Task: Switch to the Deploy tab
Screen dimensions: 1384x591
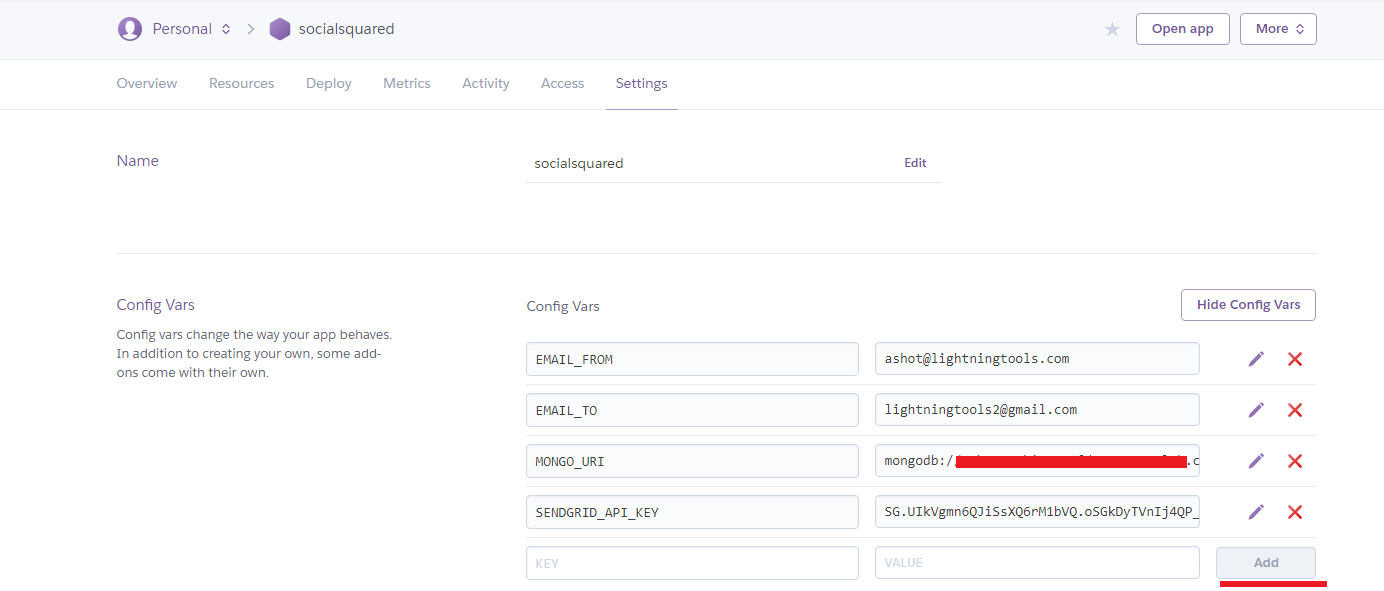Action: pyautogui.click(x=328, y=84)
